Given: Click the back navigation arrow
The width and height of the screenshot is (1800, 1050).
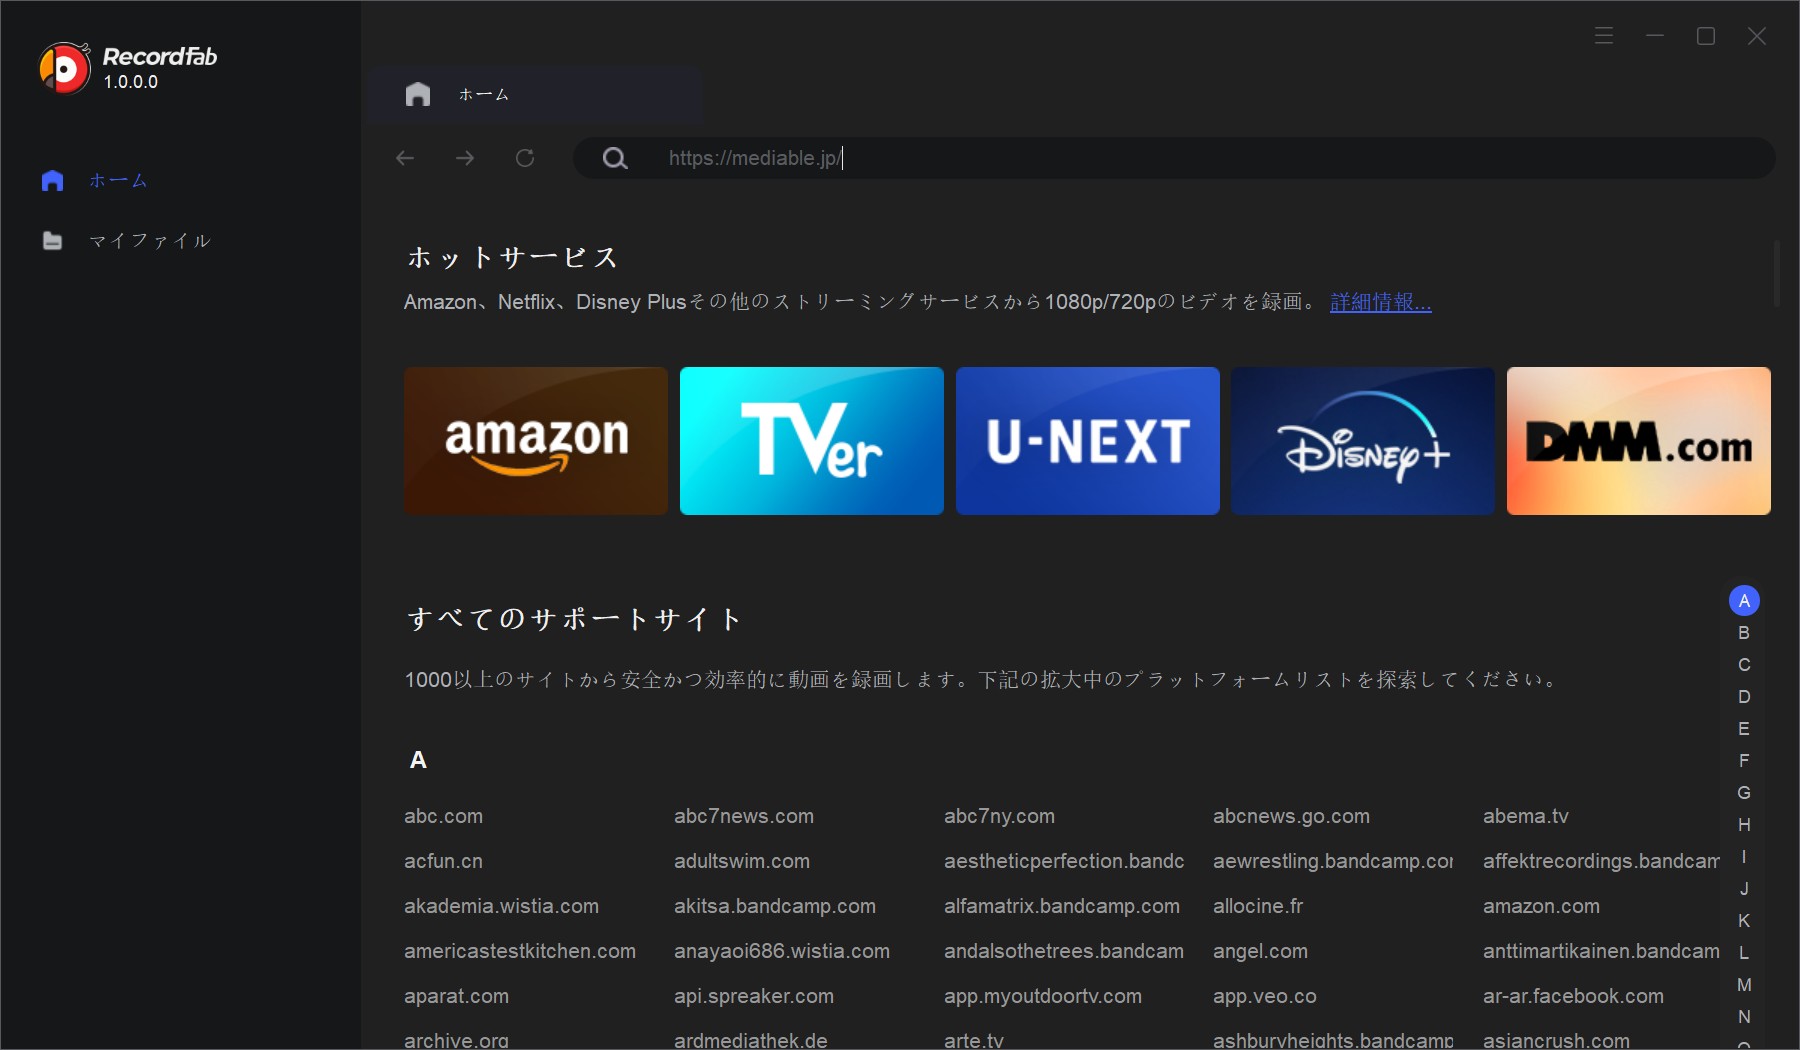Looking at the screenshot, I should tap(404, 158).
